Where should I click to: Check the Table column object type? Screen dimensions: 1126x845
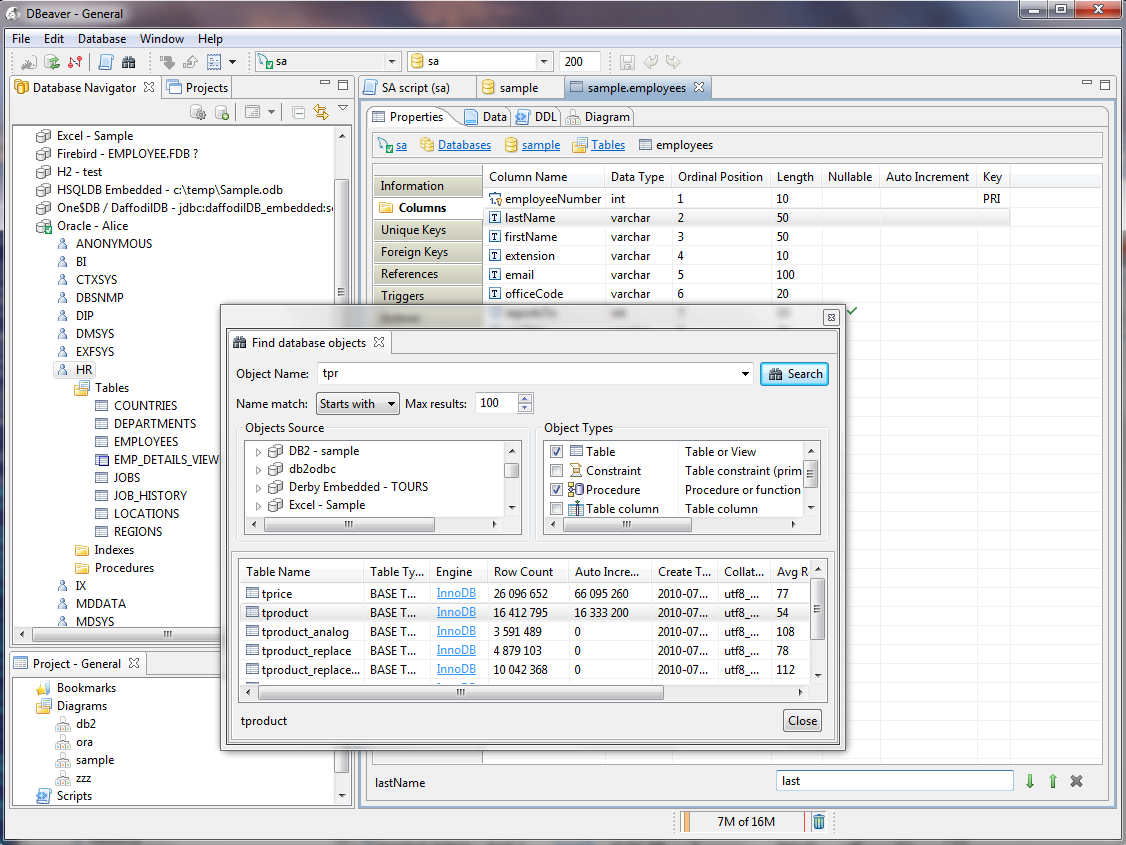(557, 509)
